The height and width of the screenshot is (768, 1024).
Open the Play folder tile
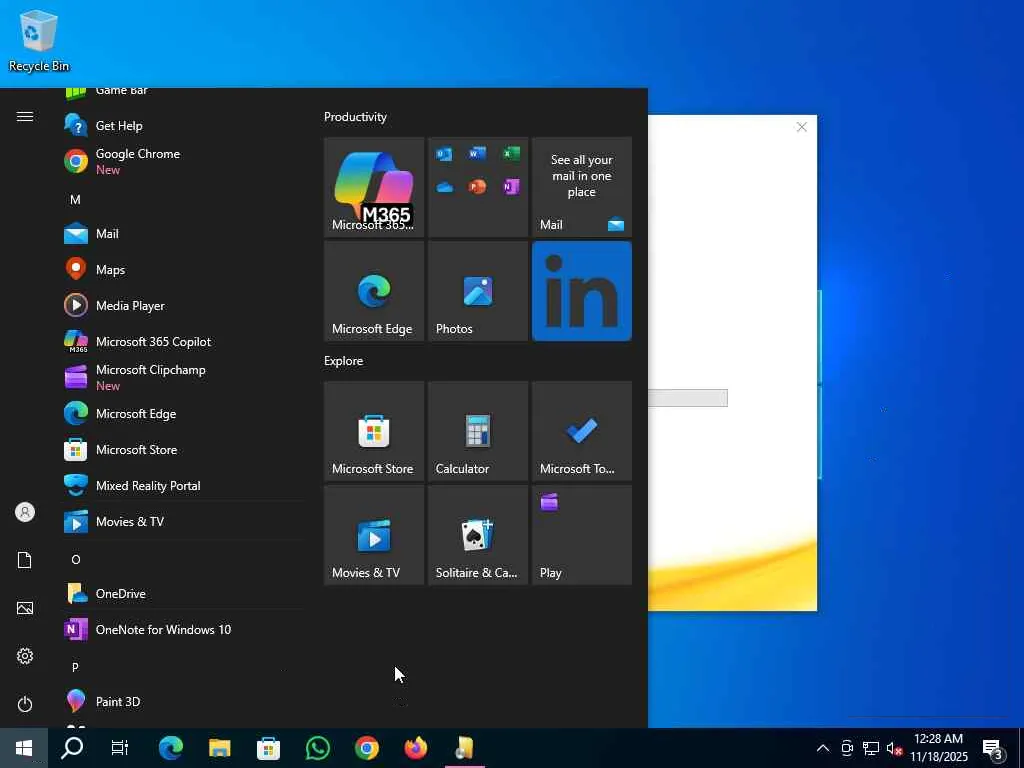[582, 535]
